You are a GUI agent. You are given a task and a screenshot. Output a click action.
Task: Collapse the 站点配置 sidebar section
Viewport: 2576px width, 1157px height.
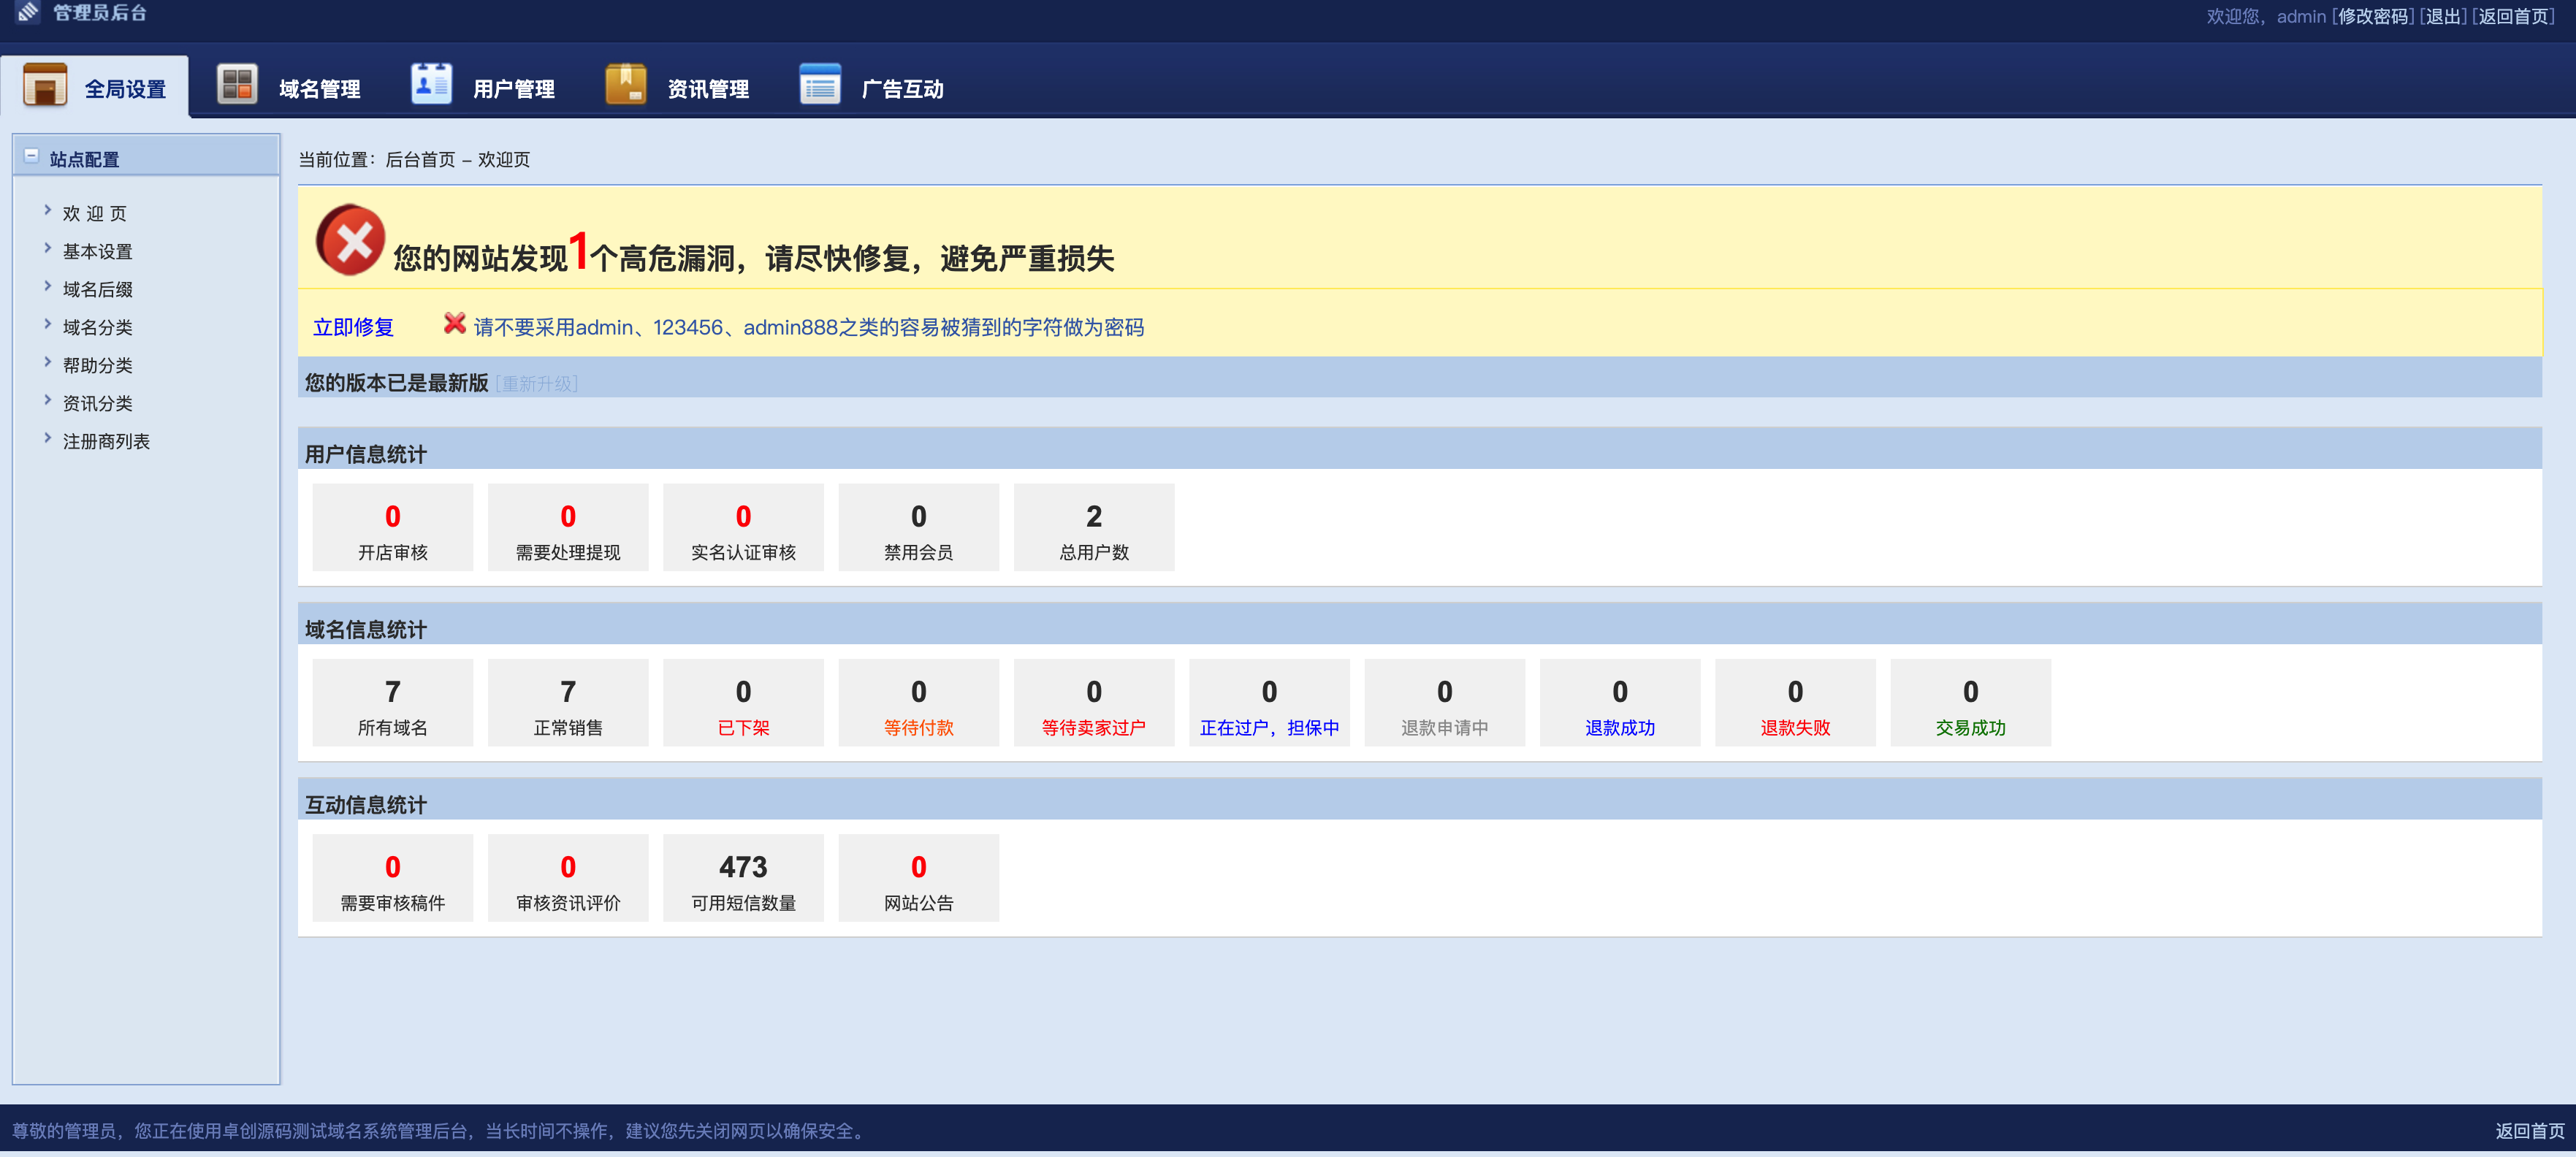click(x=32, y=156)
